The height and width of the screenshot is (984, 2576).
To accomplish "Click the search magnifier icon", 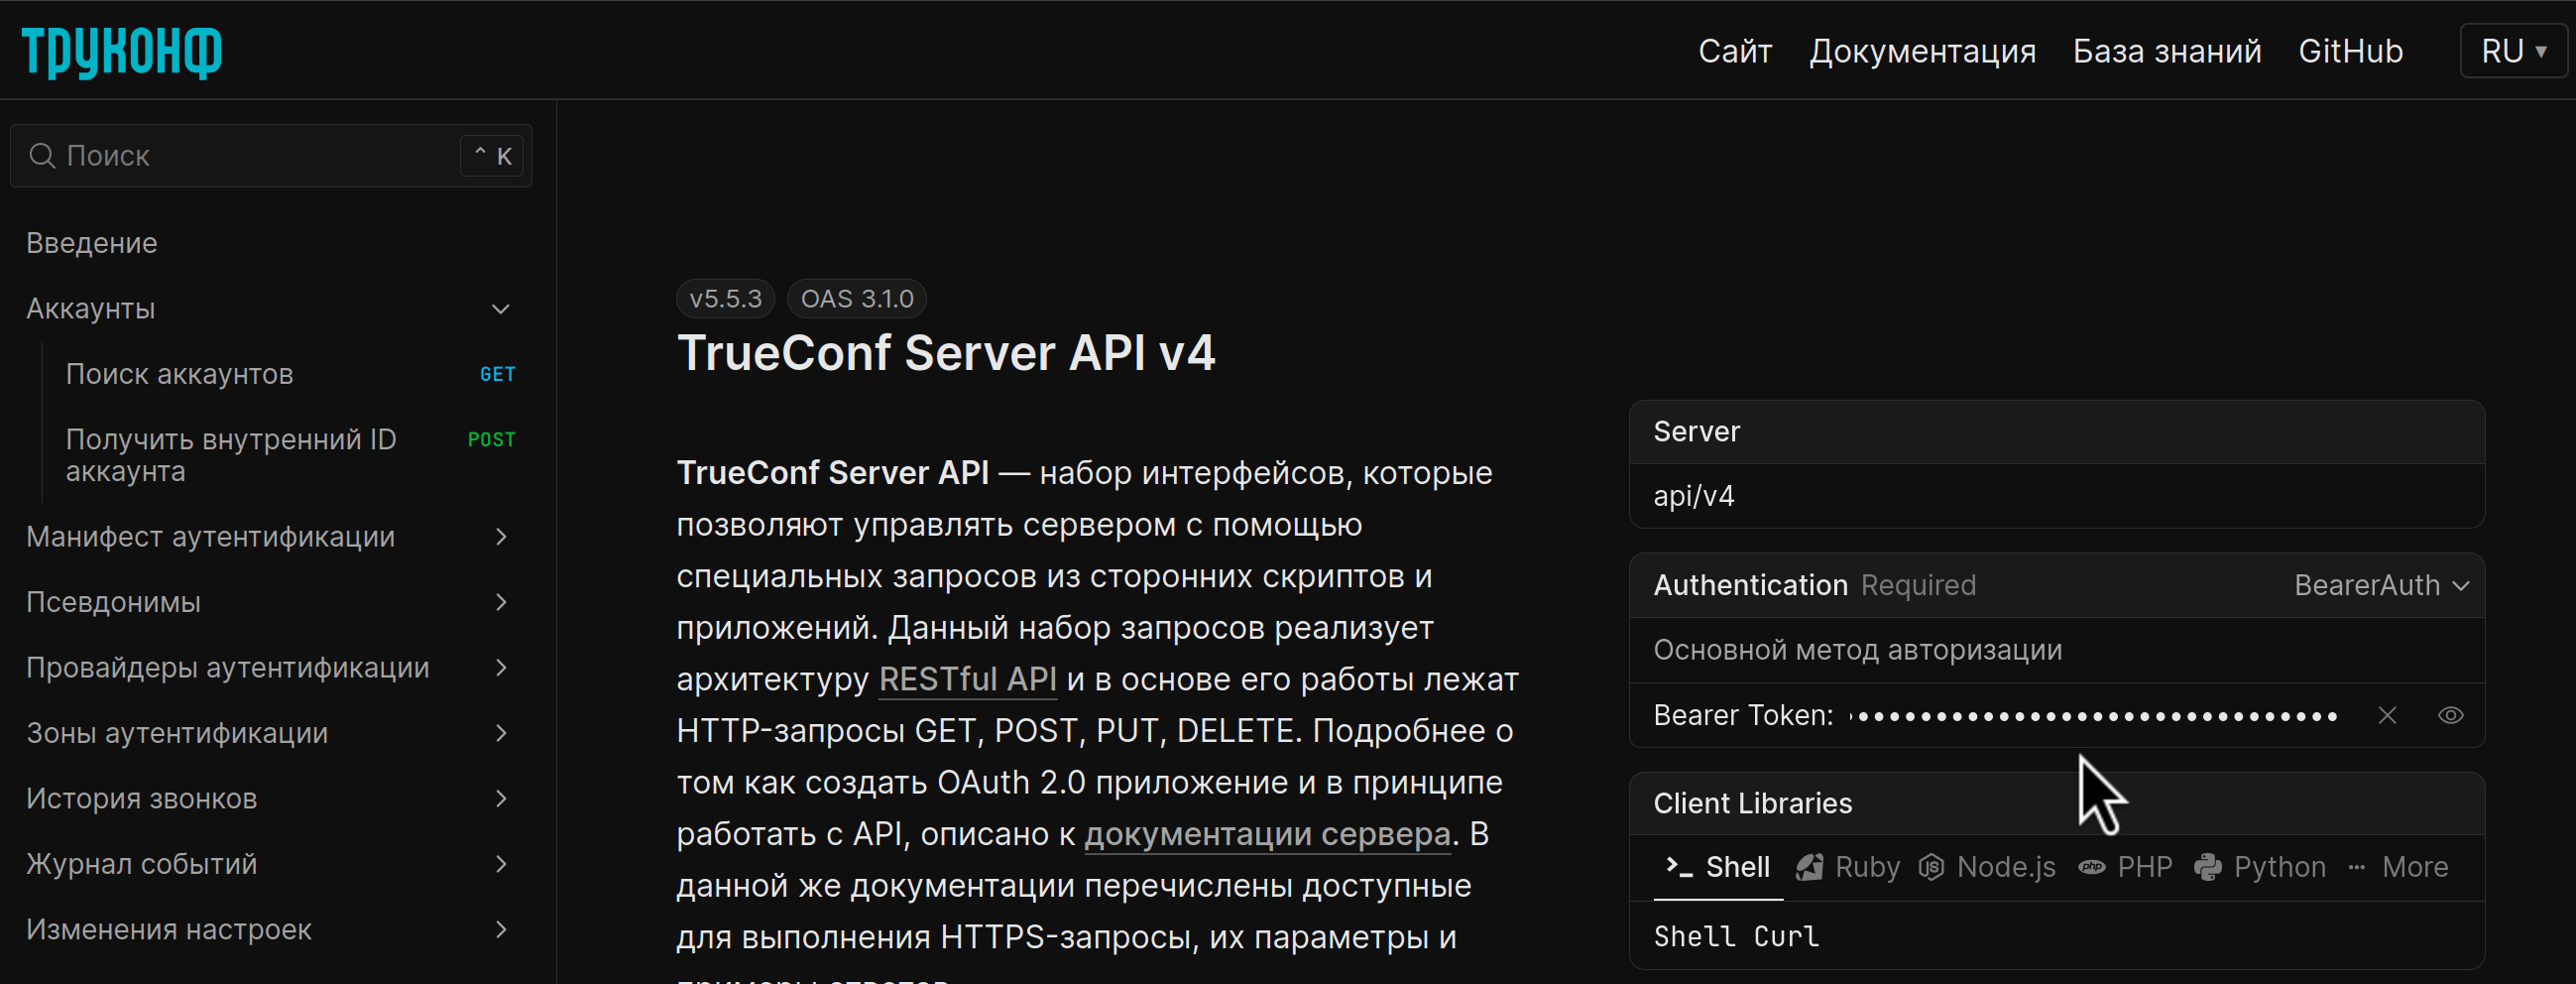I will [41, 156].
